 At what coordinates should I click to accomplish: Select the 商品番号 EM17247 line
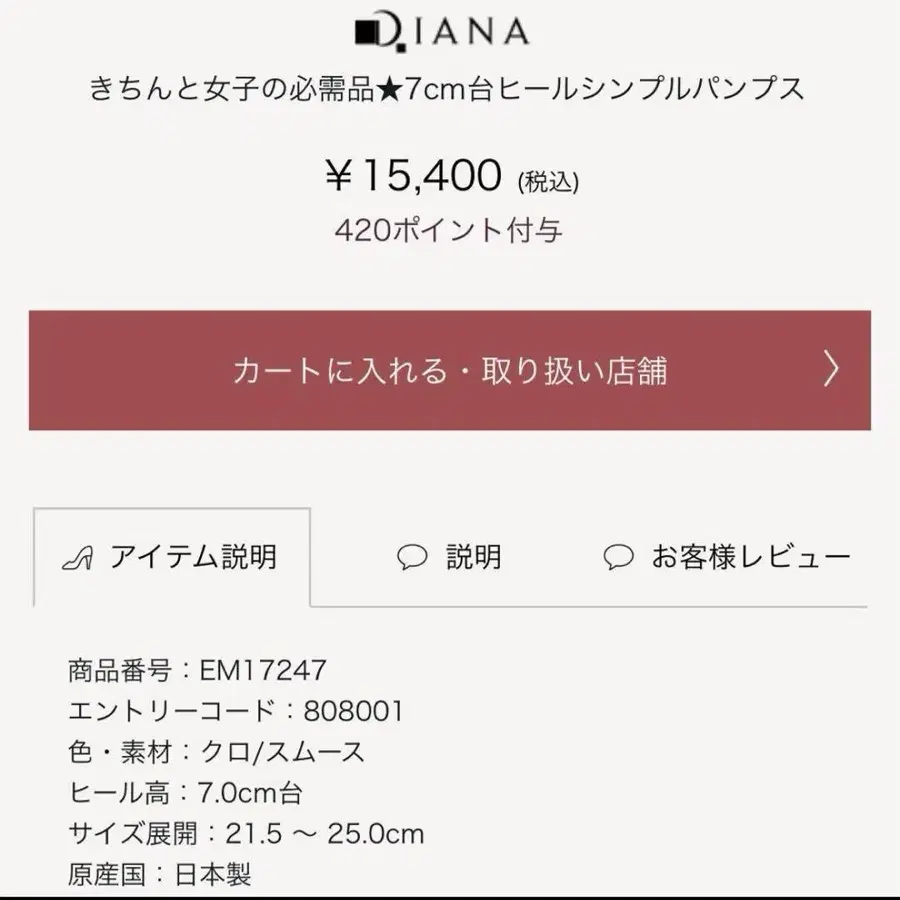pyautogui.click(x=197, y=669)
